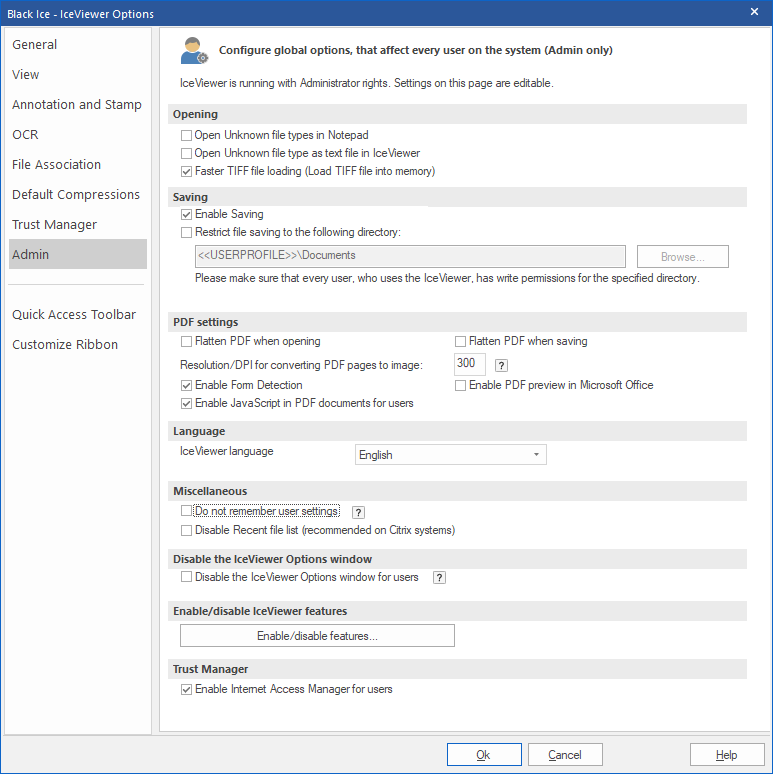773x774 pixels.
Task: Open help icon next to the DPI field
Action: [501, 365]
